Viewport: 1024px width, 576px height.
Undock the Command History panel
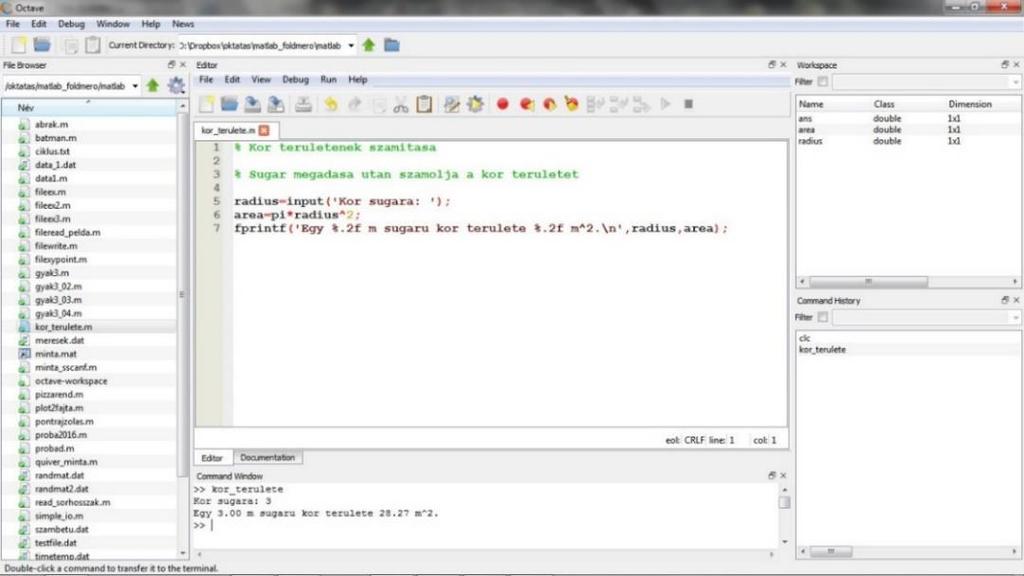pyautogui.click(x=1005, y=300)
